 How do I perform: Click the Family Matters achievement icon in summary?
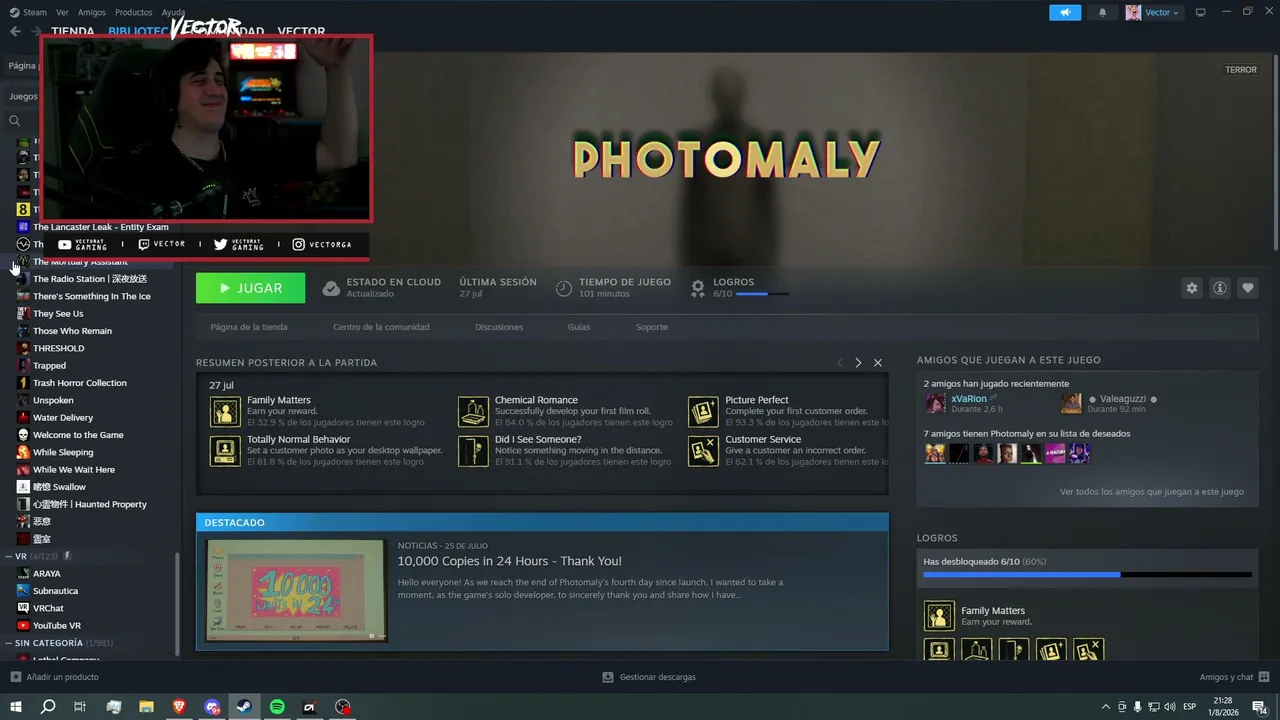click(x=225, y=411)
